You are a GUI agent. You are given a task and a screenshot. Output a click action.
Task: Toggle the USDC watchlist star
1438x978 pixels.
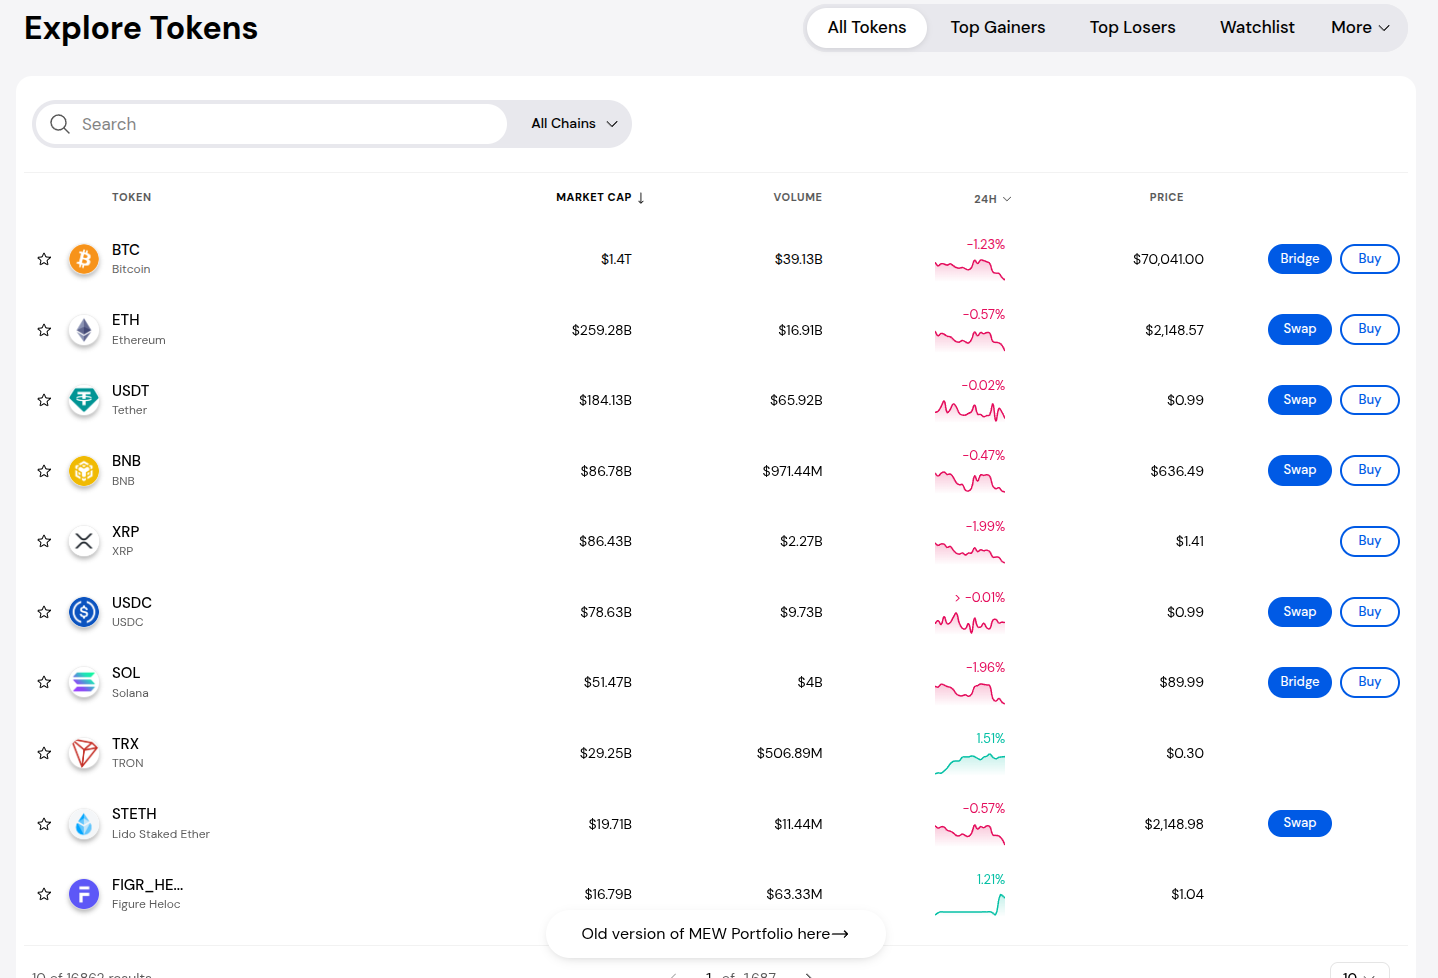tap(44, 612)
